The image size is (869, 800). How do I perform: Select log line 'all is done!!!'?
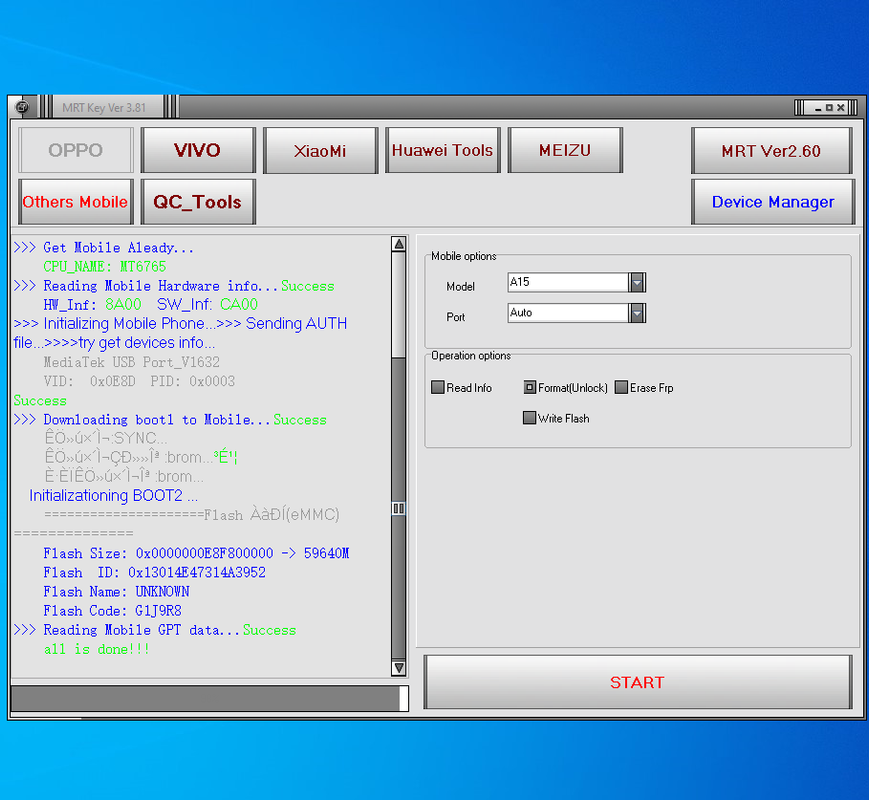pyautogui.click(x=97, y=649)
